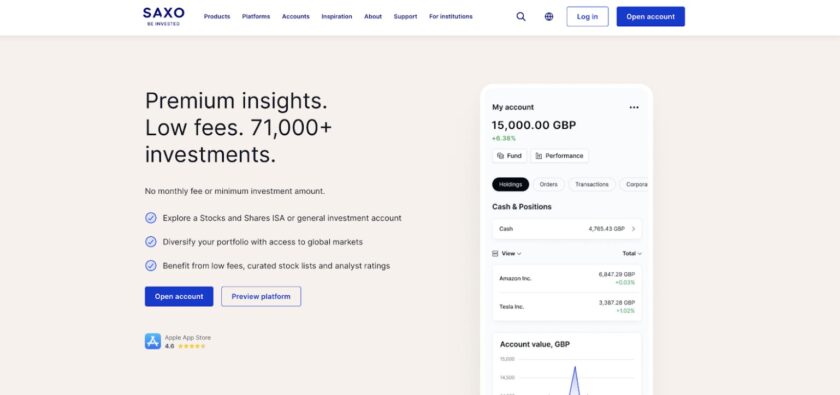Click the Apple App Store icon
This screenshot has height=395, width=840.
coord(153,341)
